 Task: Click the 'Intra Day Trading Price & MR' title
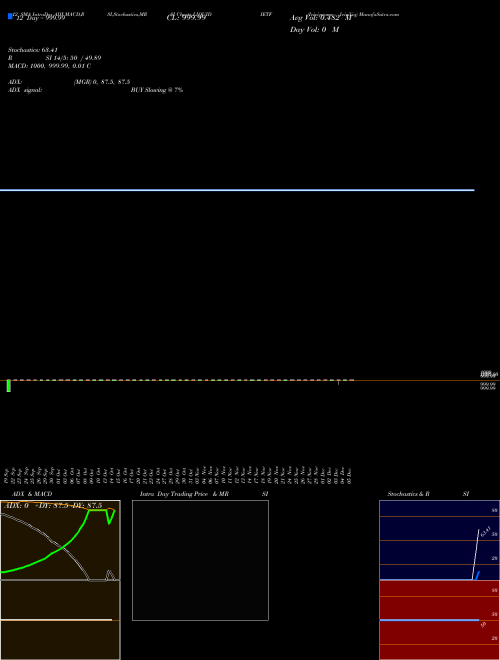click(x=184, y=494)
